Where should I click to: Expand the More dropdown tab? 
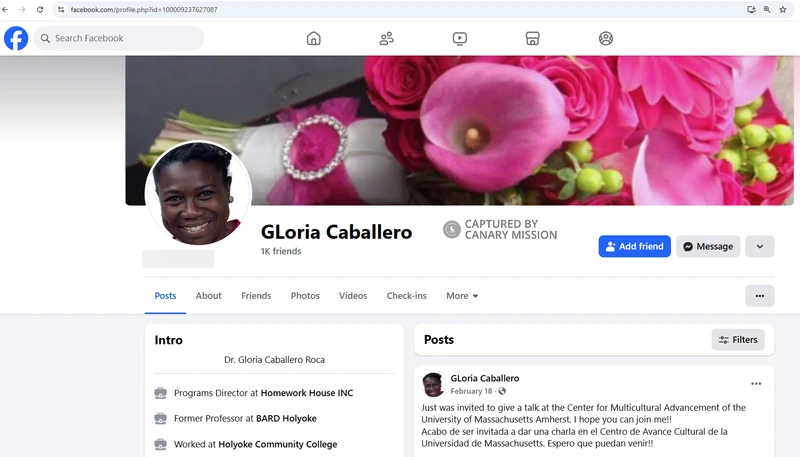[x=462, y=296]
